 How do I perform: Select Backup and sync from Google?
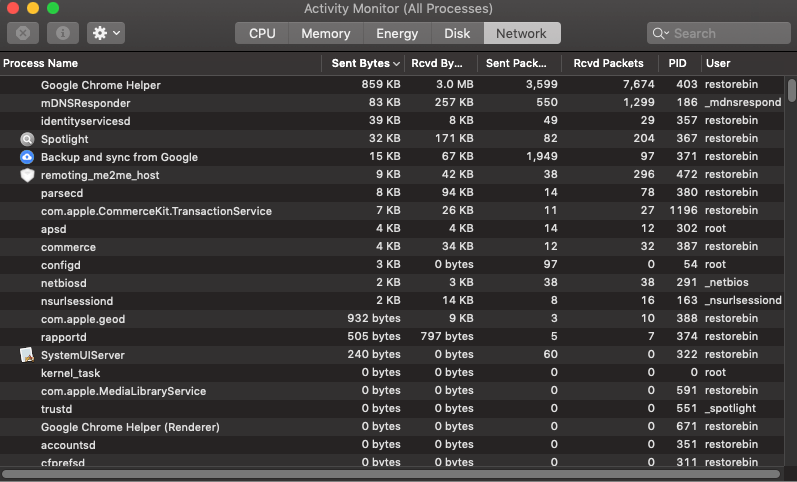pyautogui.click(x=119, y=157)
